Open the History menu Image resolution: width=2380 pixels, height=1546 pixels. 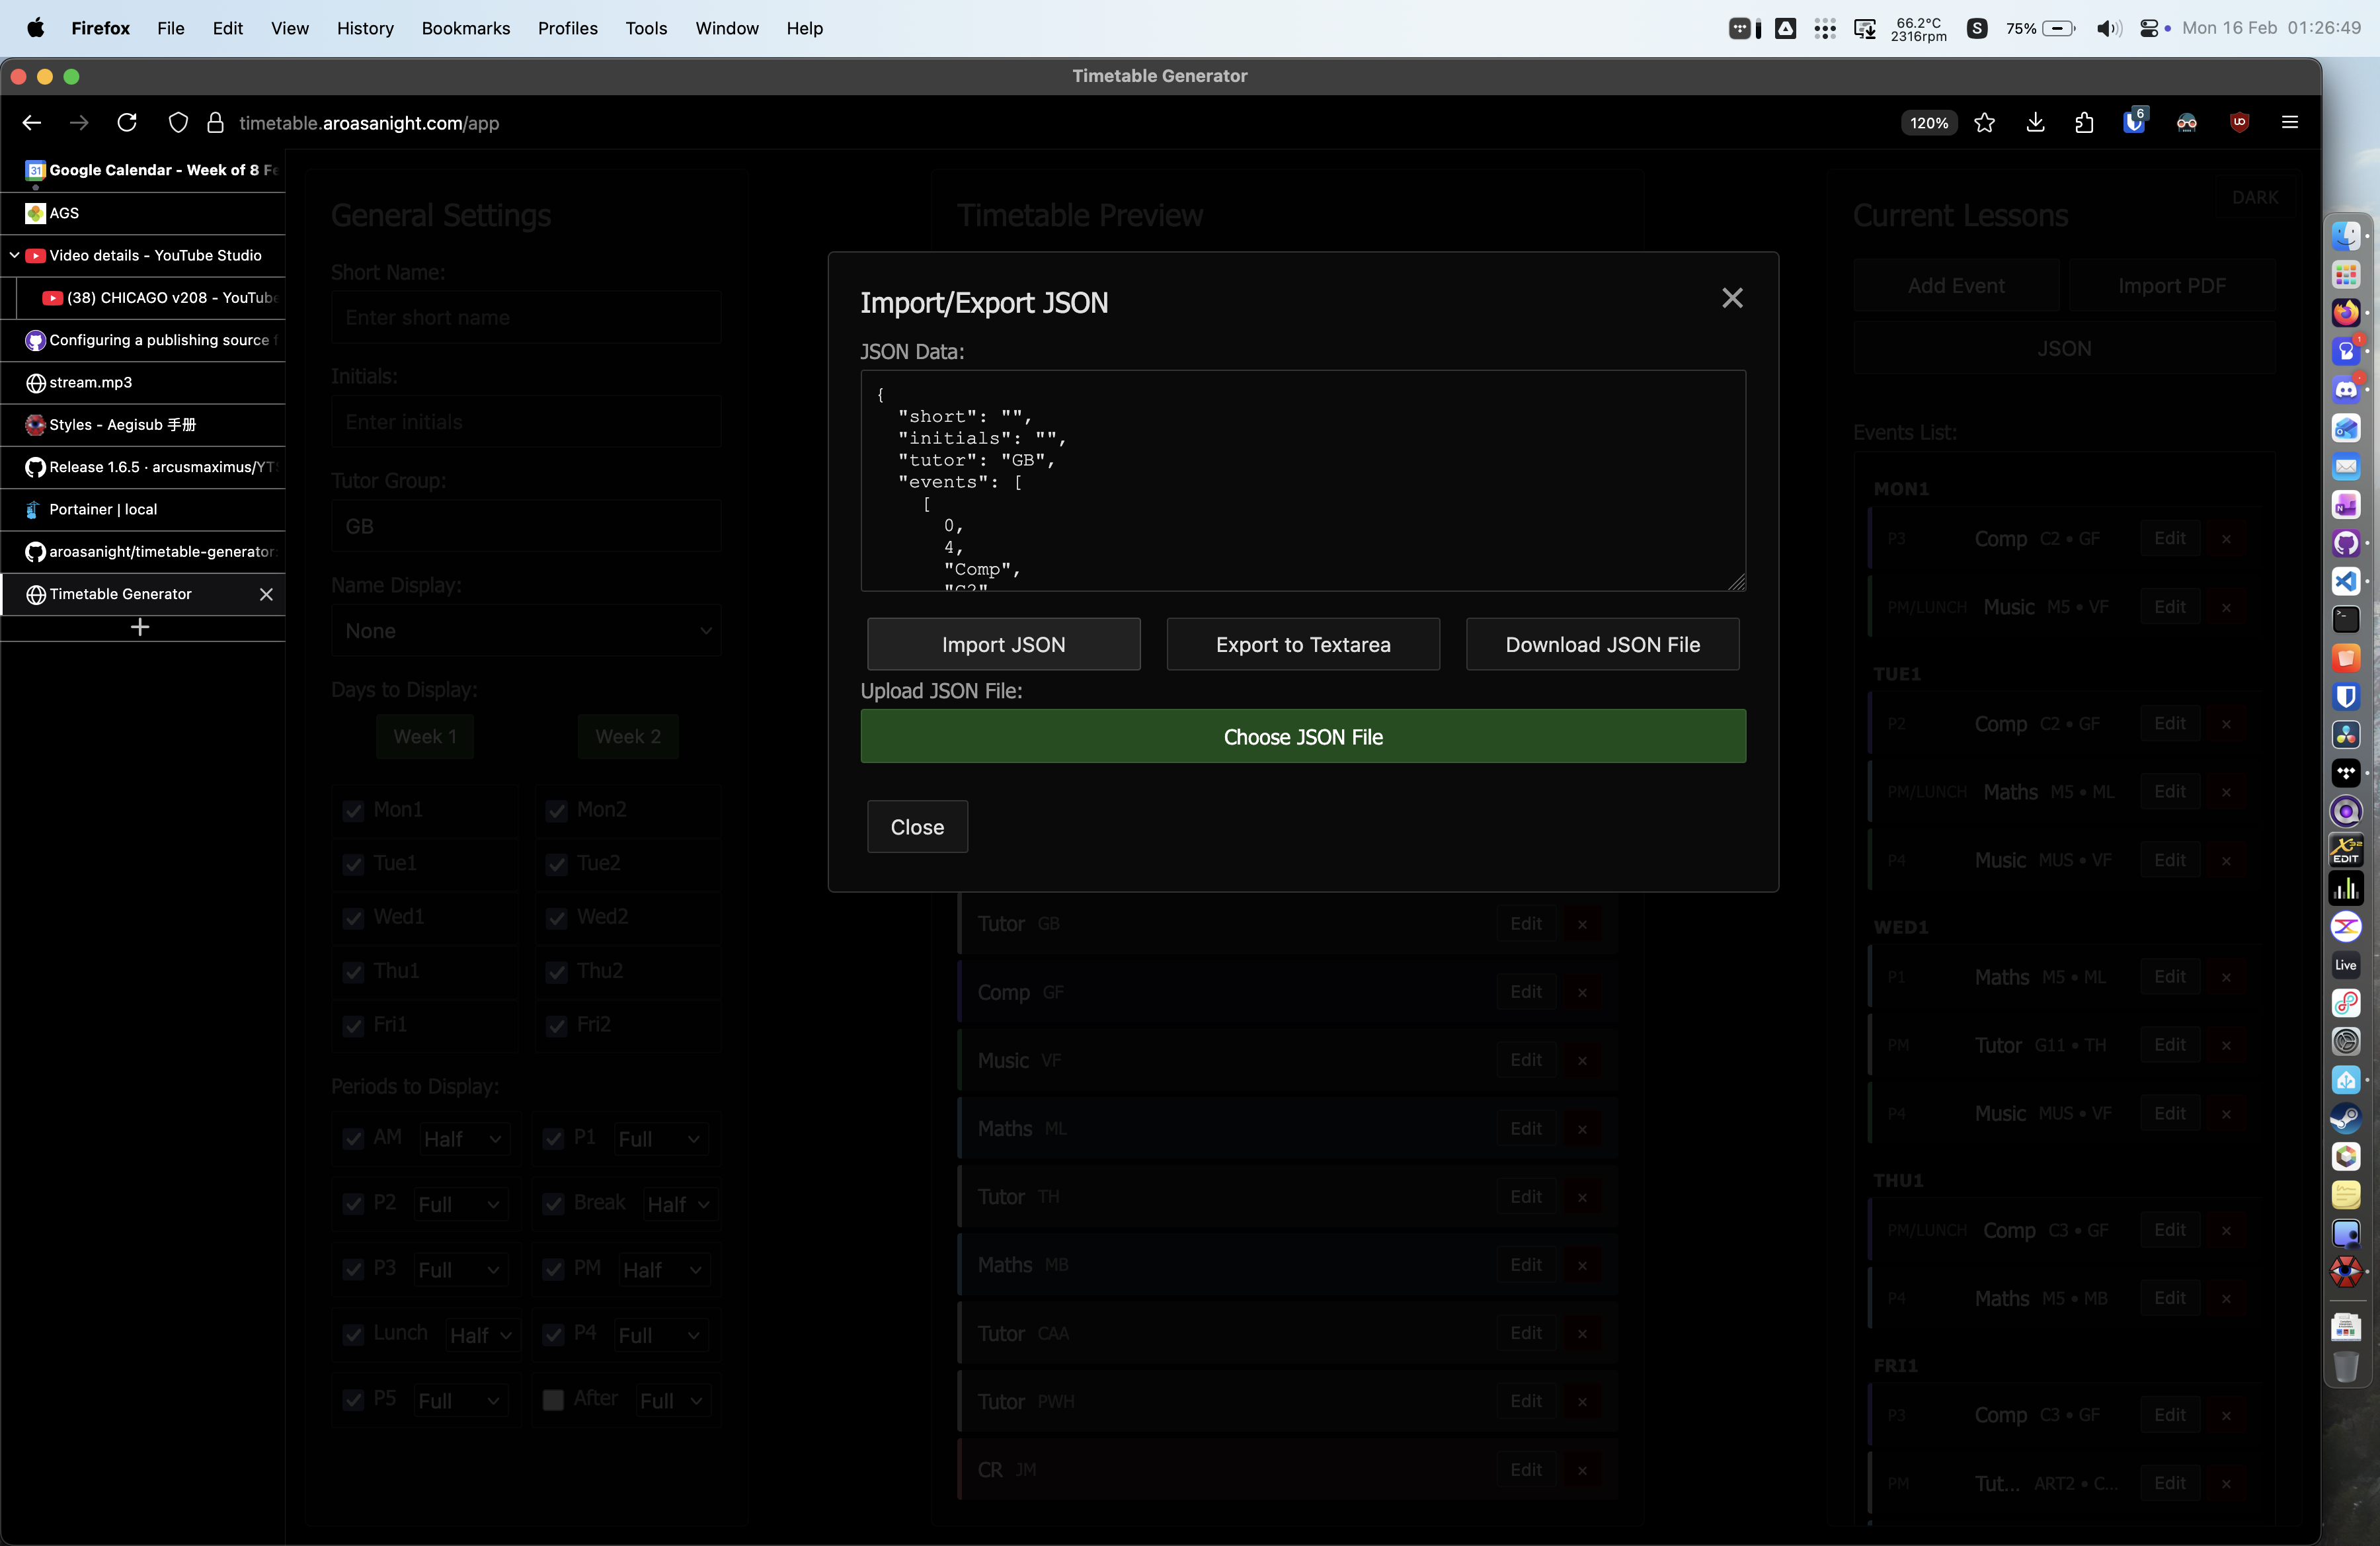coord(365,28)
